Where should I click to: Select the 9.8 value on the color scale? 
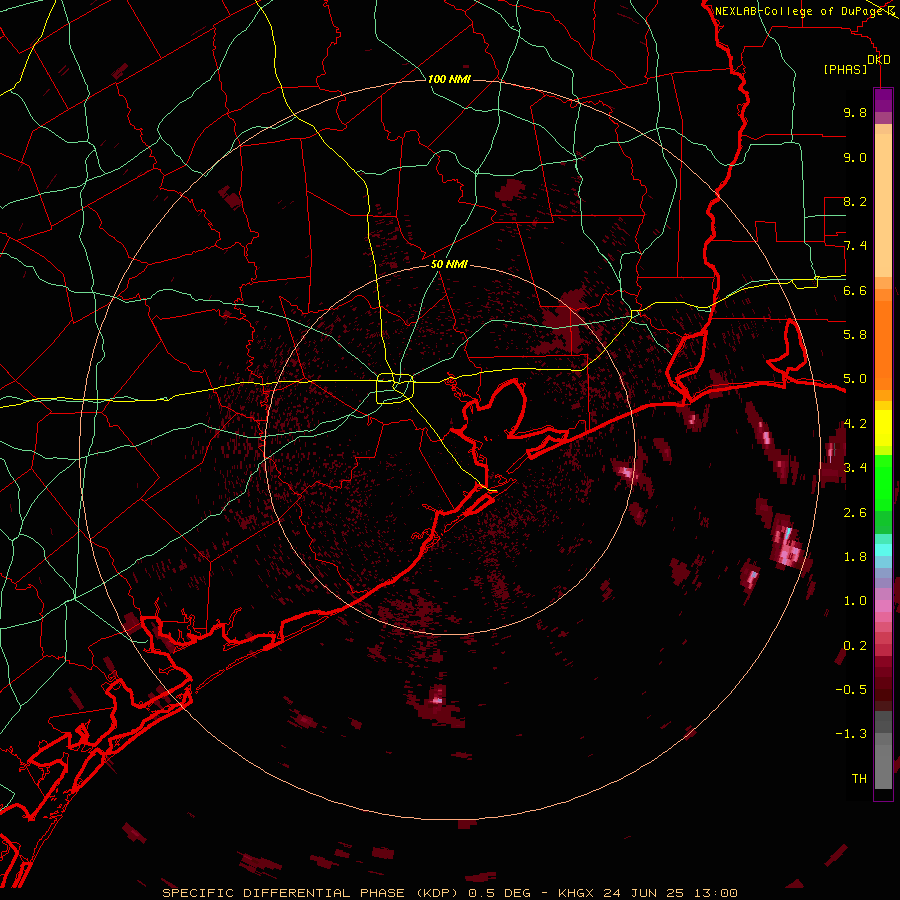point(855,112)
